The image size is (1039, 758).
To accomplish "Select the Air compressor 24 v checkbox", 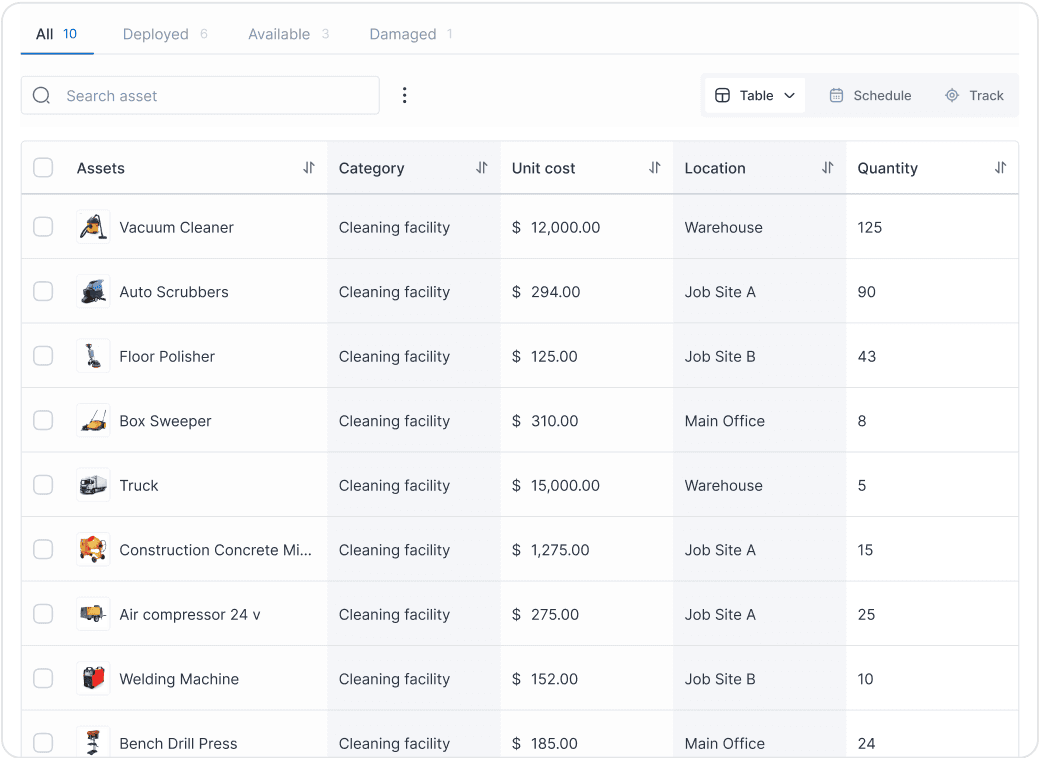I will (x=43, y=614).
